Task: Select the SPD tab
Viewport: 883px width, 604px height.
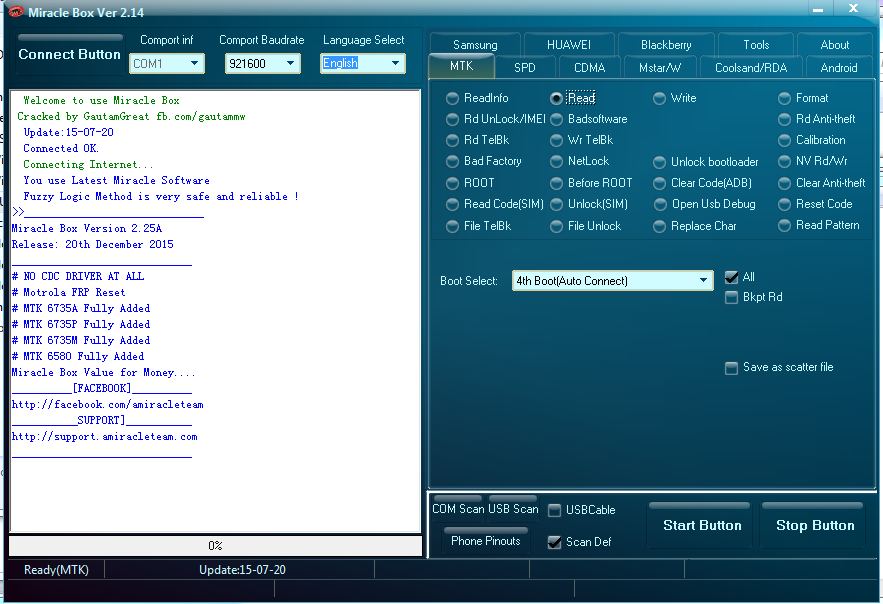Action: point(524,68)
